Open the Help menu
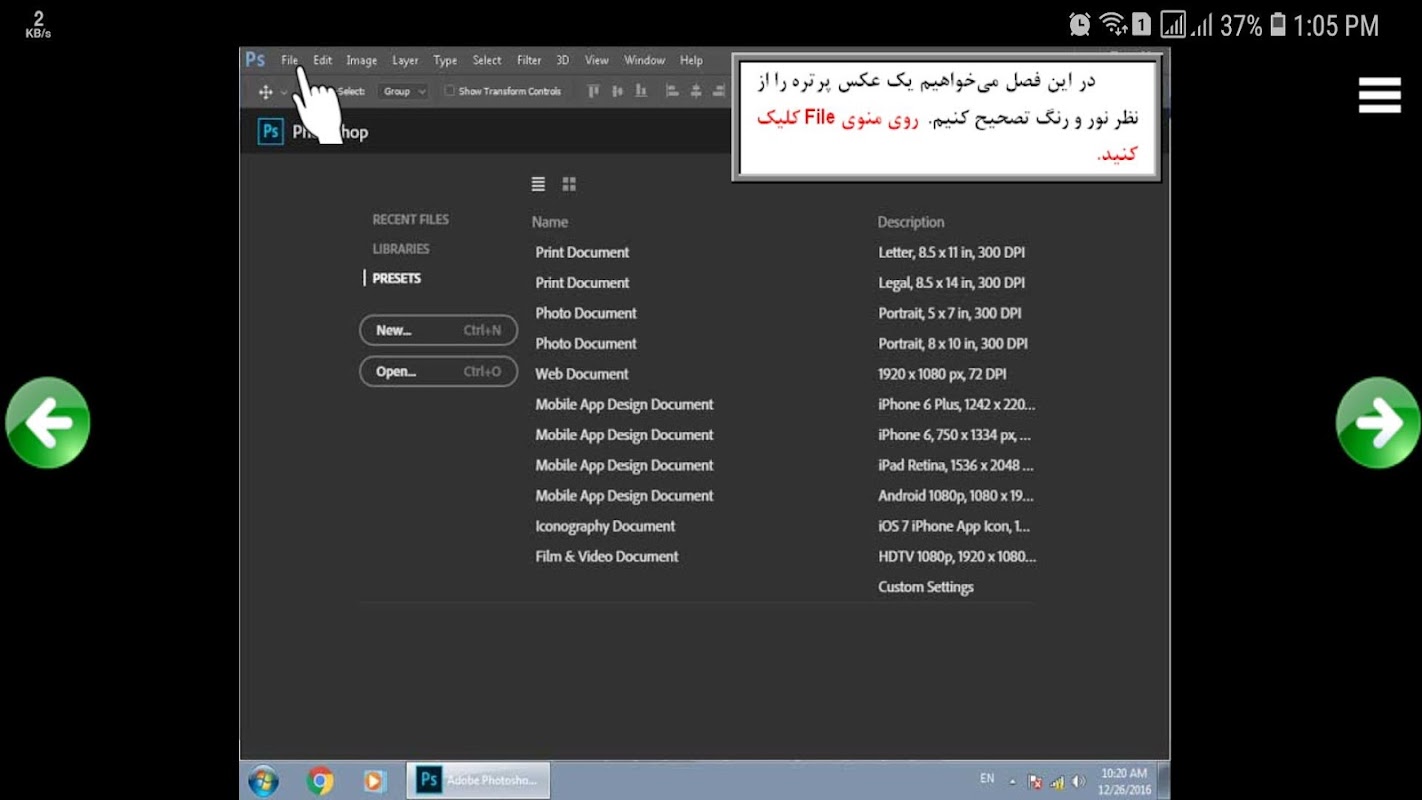Viewport: 1422px width, 800px height. click(691, 60)
